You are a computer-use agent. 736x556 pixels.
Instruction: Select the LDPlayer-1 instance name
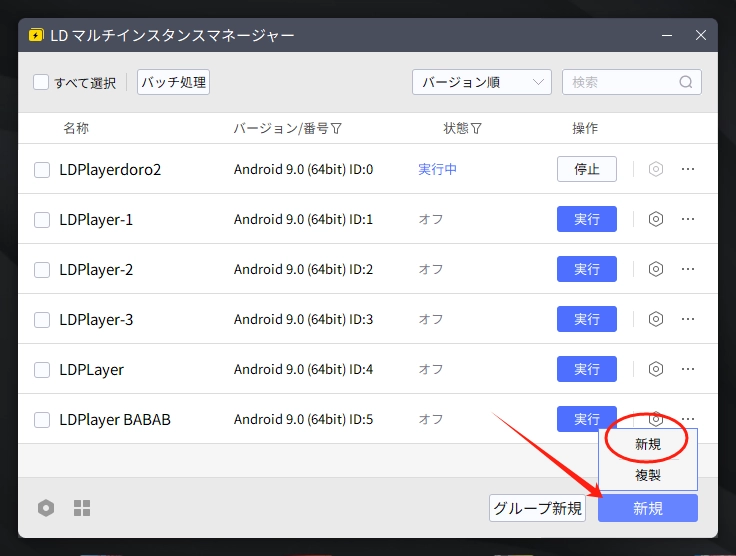click(96, 220)
